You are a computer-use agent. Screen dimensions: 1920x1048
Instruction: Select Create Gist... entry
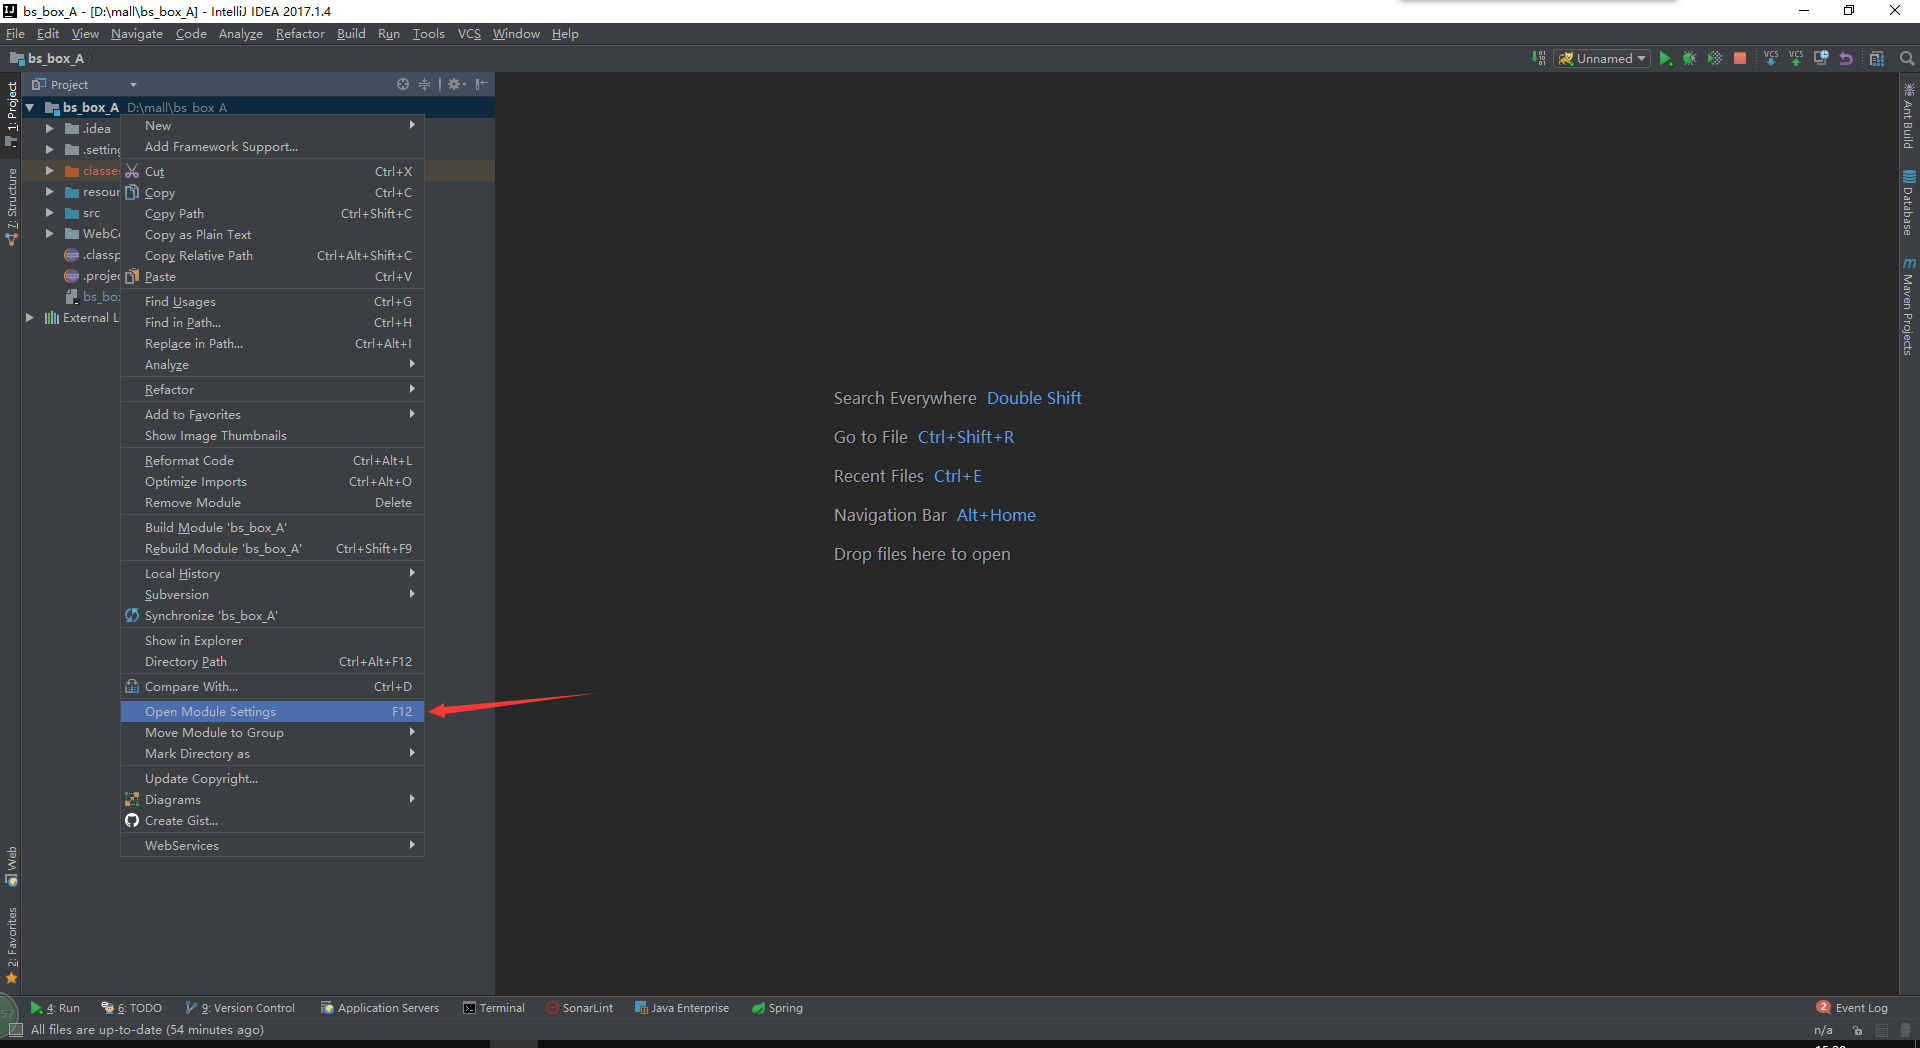(272, 820)
